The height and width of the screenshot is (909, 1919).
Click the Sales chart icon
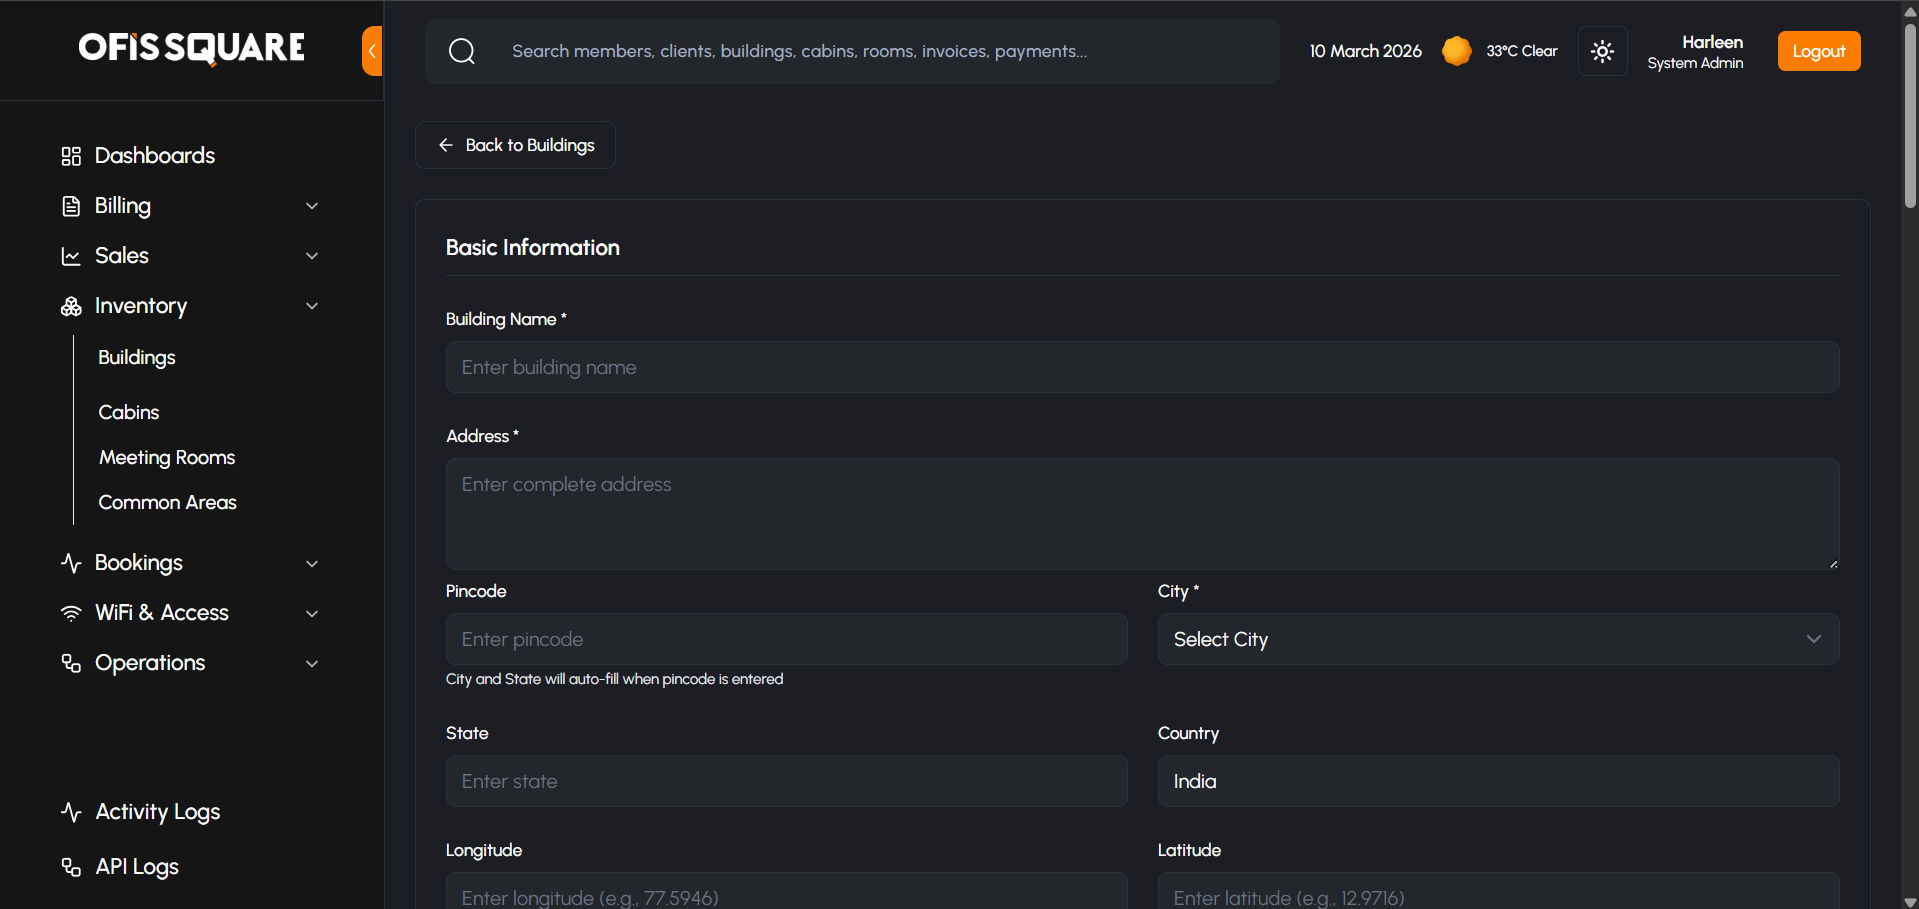71,256
